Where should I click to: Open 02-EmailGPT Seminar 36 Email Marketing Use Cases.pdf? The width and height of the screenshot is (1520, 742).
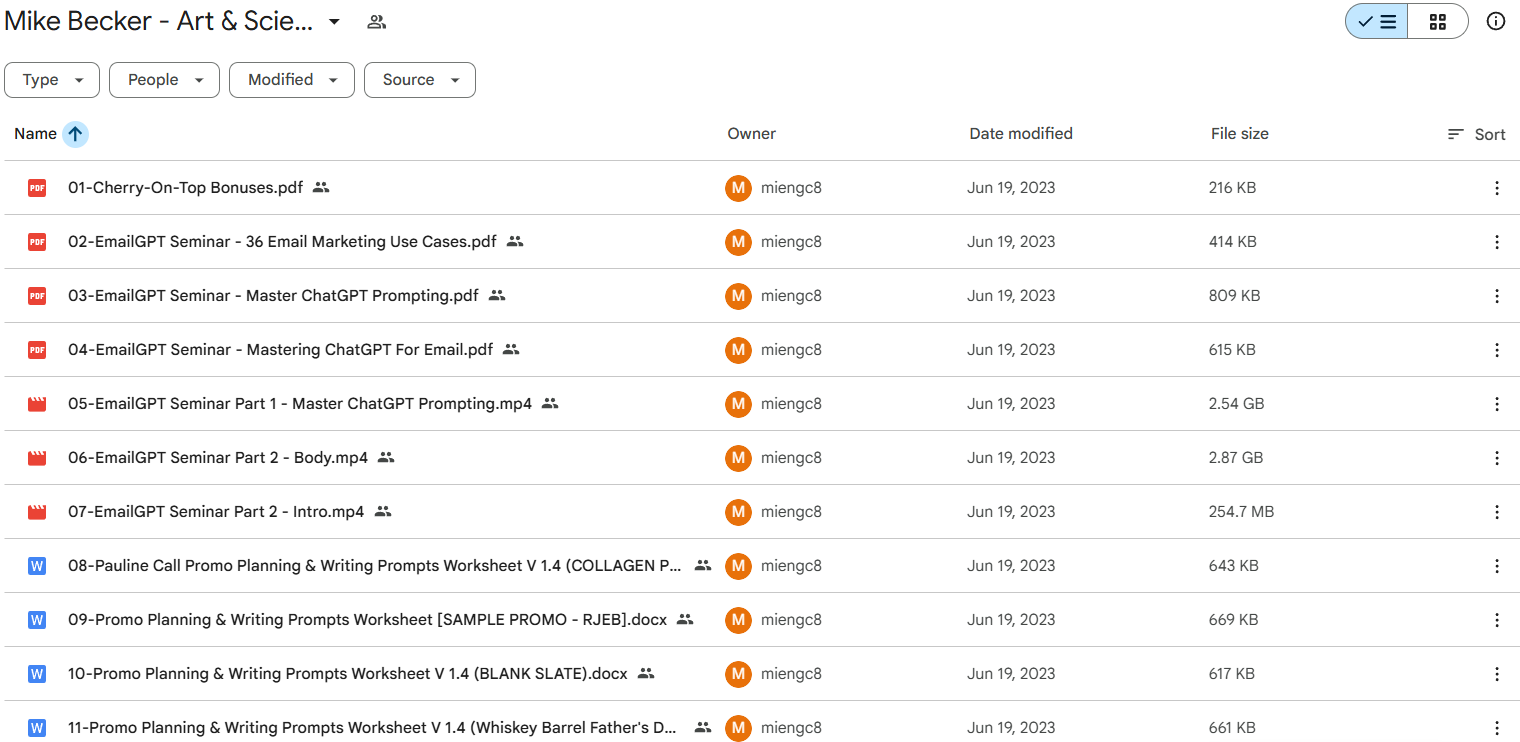282,242
